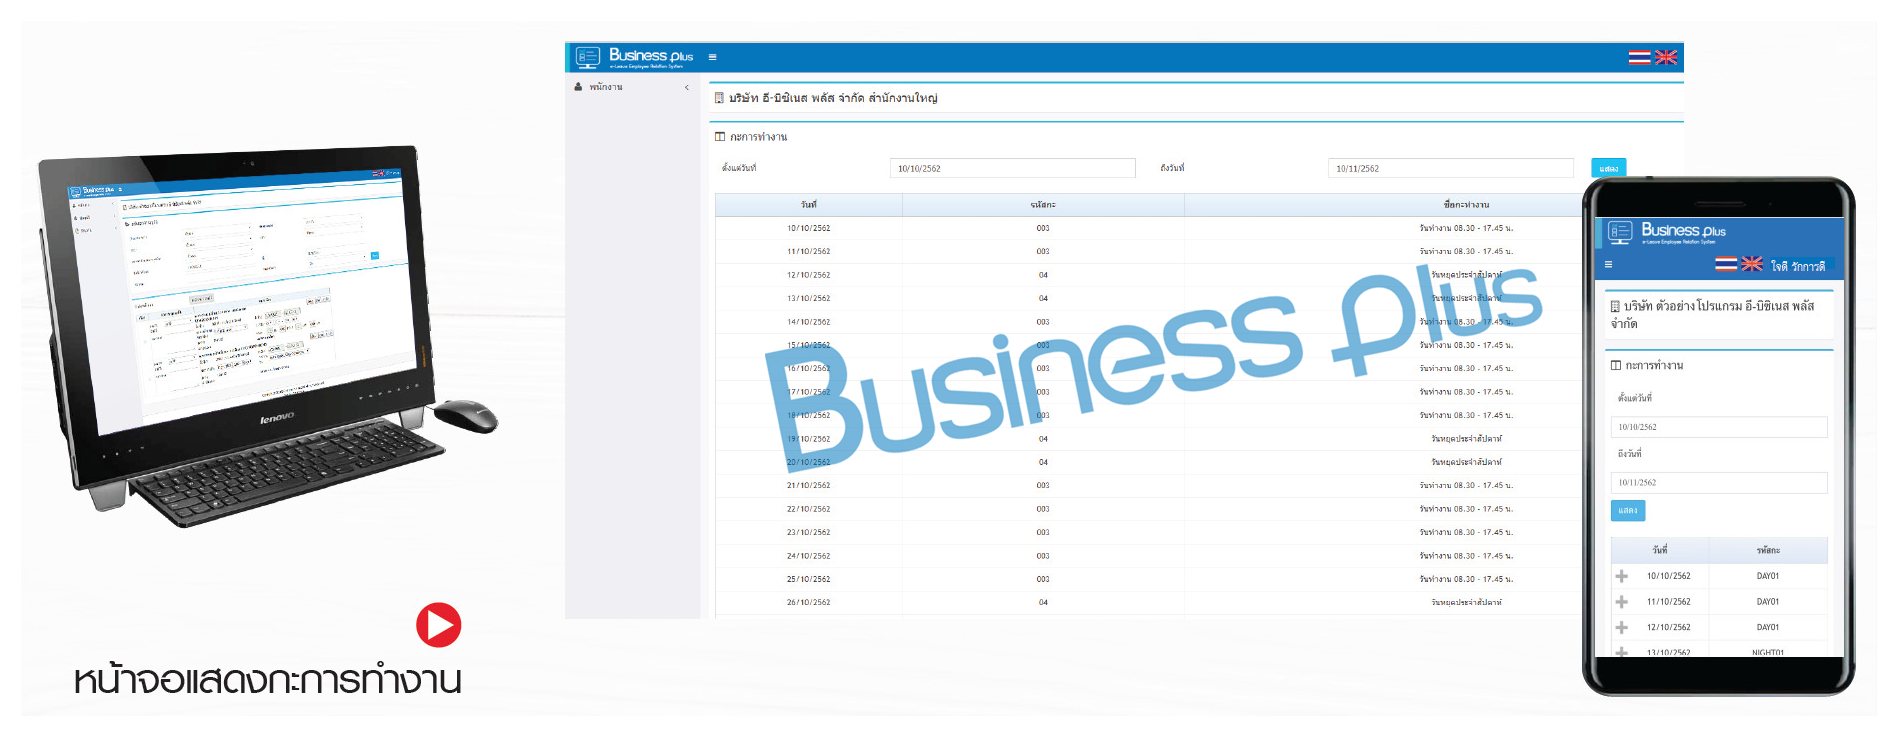Image resolution: width=1900 pixels, height=750 pixels.
Task: Click the Business Plus logo in desktop header
Action: (x=635, y=57)
